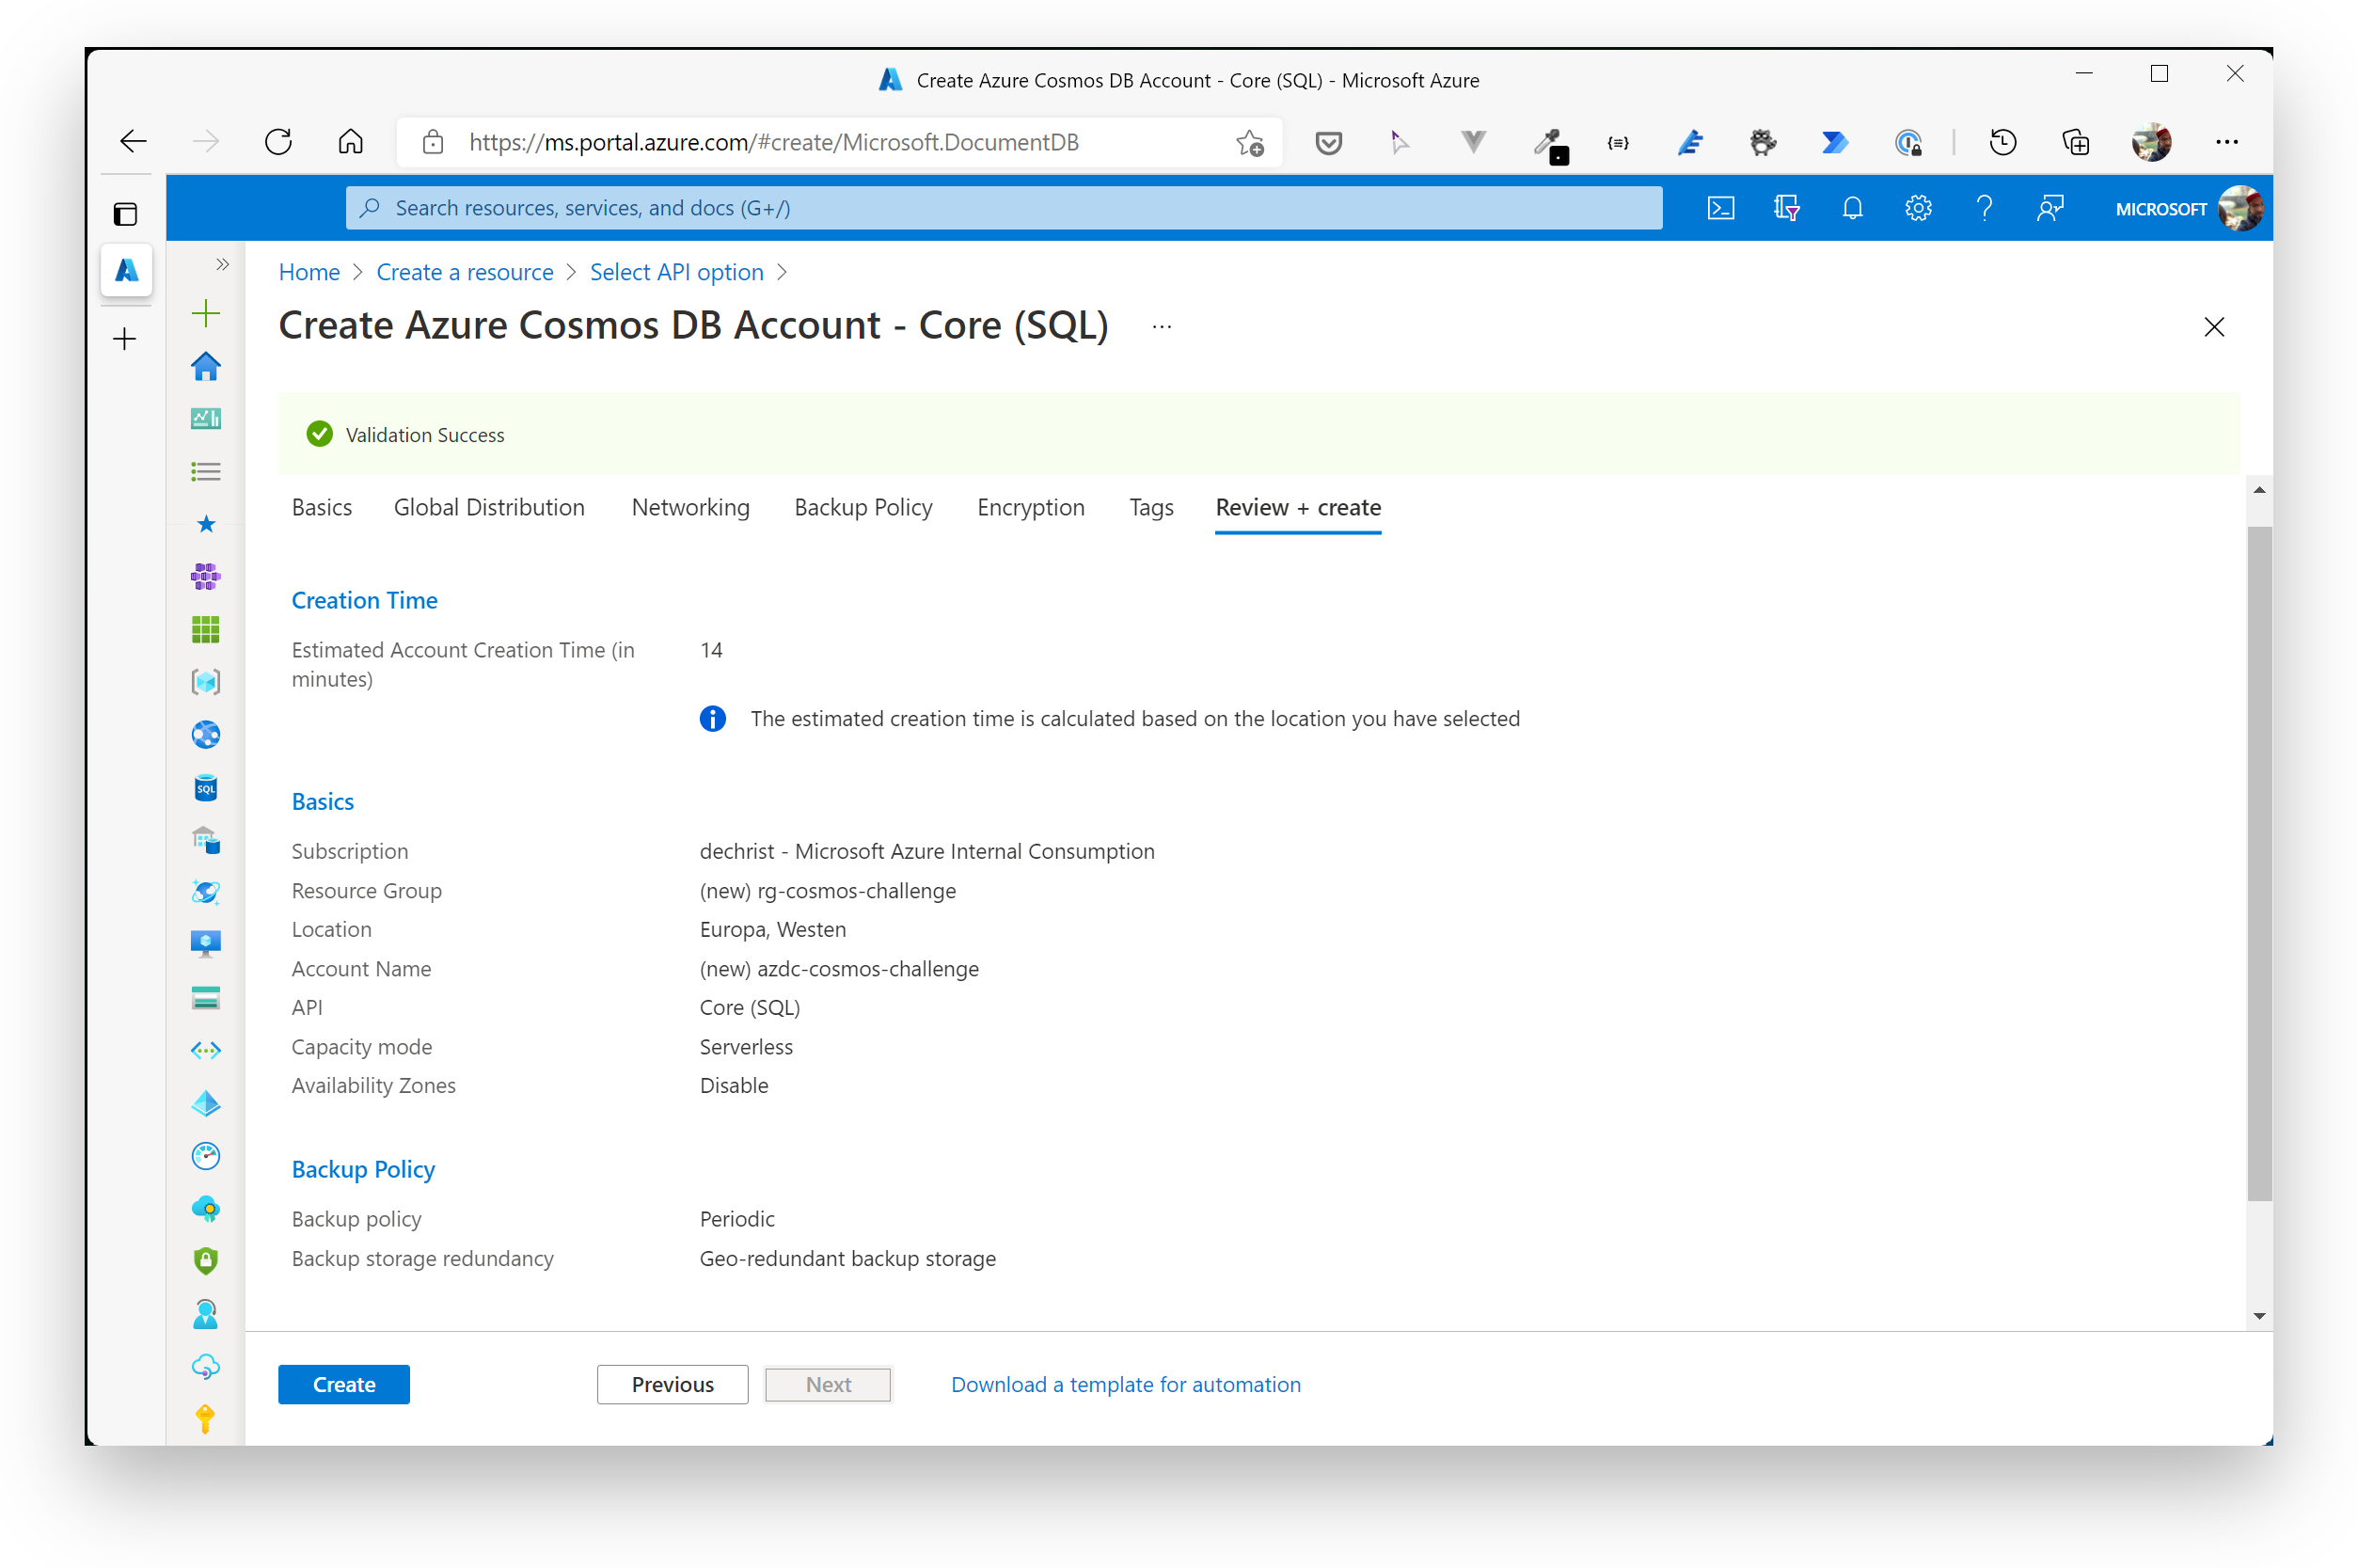Open Download a template for automation

[x=1125, y=1384]
